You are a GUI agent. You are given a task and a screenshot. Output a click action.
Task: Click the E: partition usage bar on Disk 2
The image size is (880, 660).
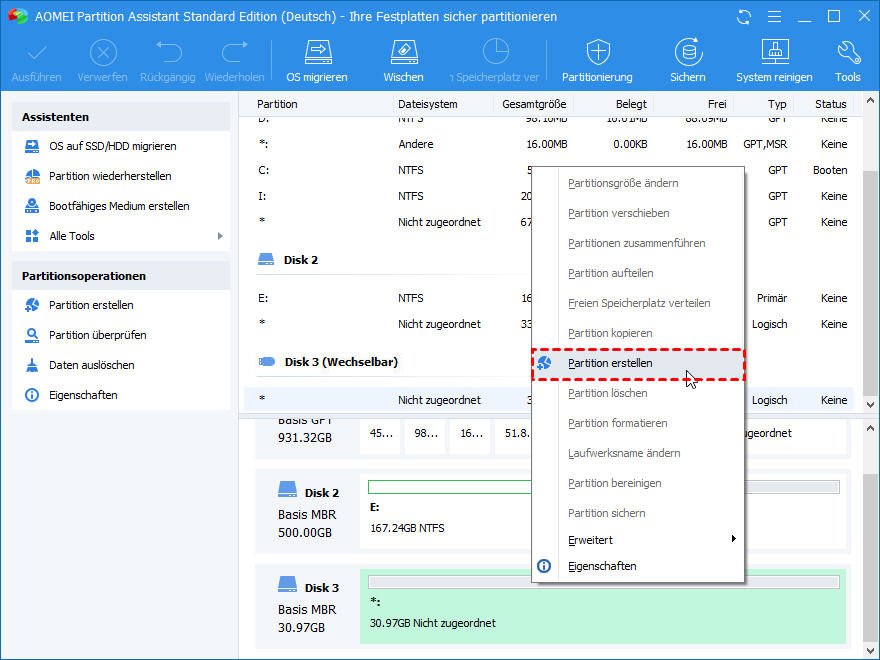(450, 487)
